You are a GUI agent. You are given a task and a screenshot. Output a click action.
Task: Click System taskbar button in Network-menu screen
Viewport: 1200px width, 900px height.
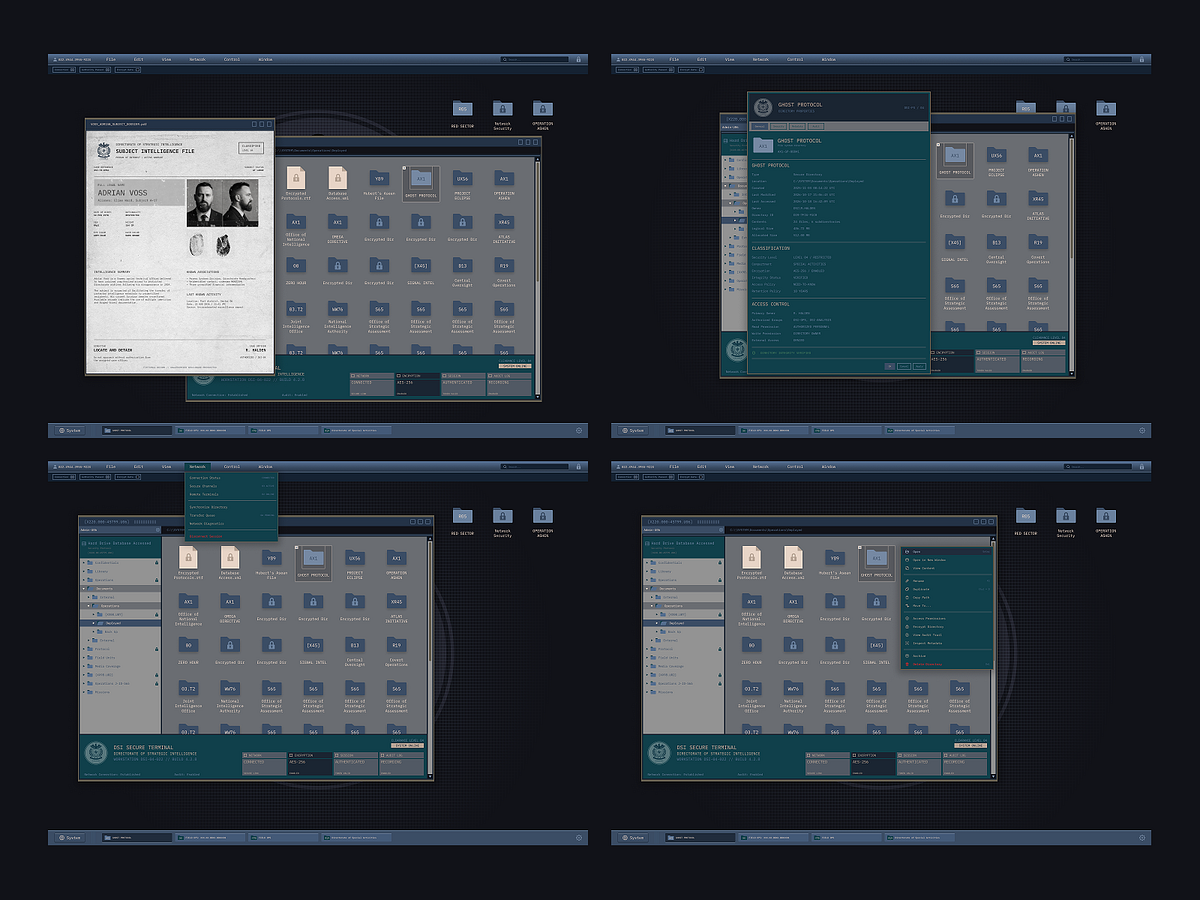pos(70,837)
